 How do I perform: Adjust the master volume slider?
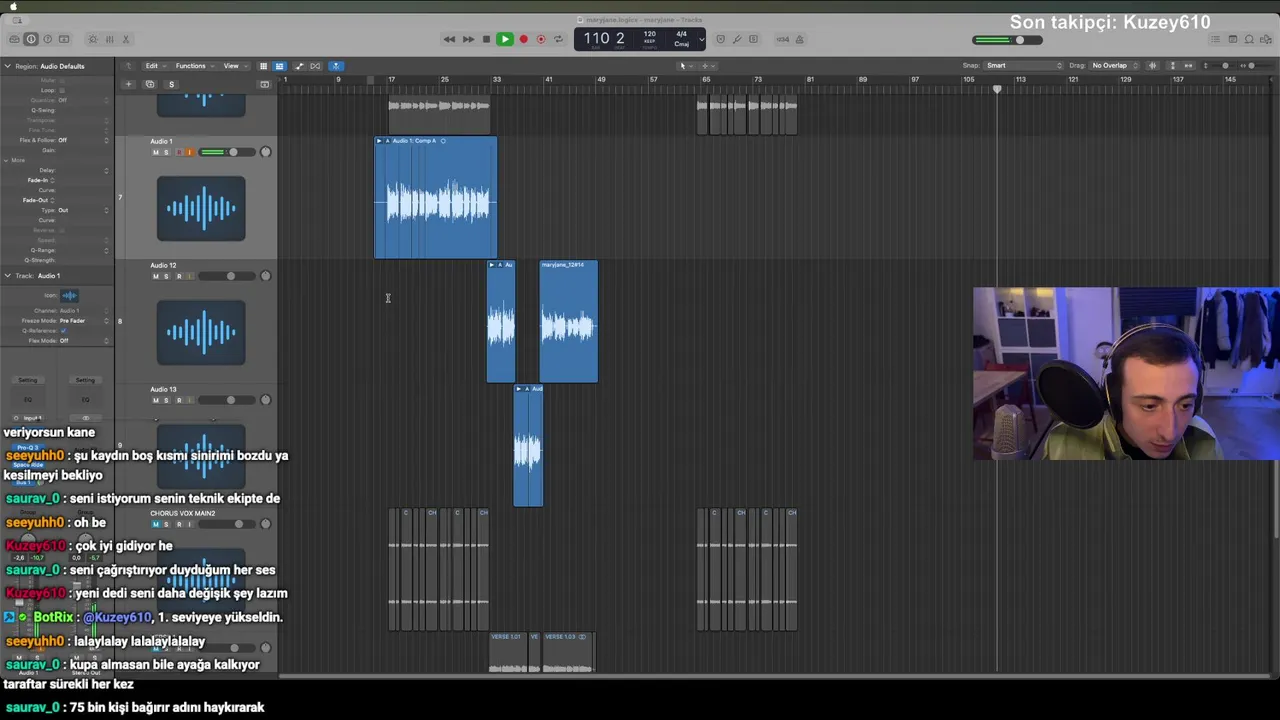[1008, 40]
